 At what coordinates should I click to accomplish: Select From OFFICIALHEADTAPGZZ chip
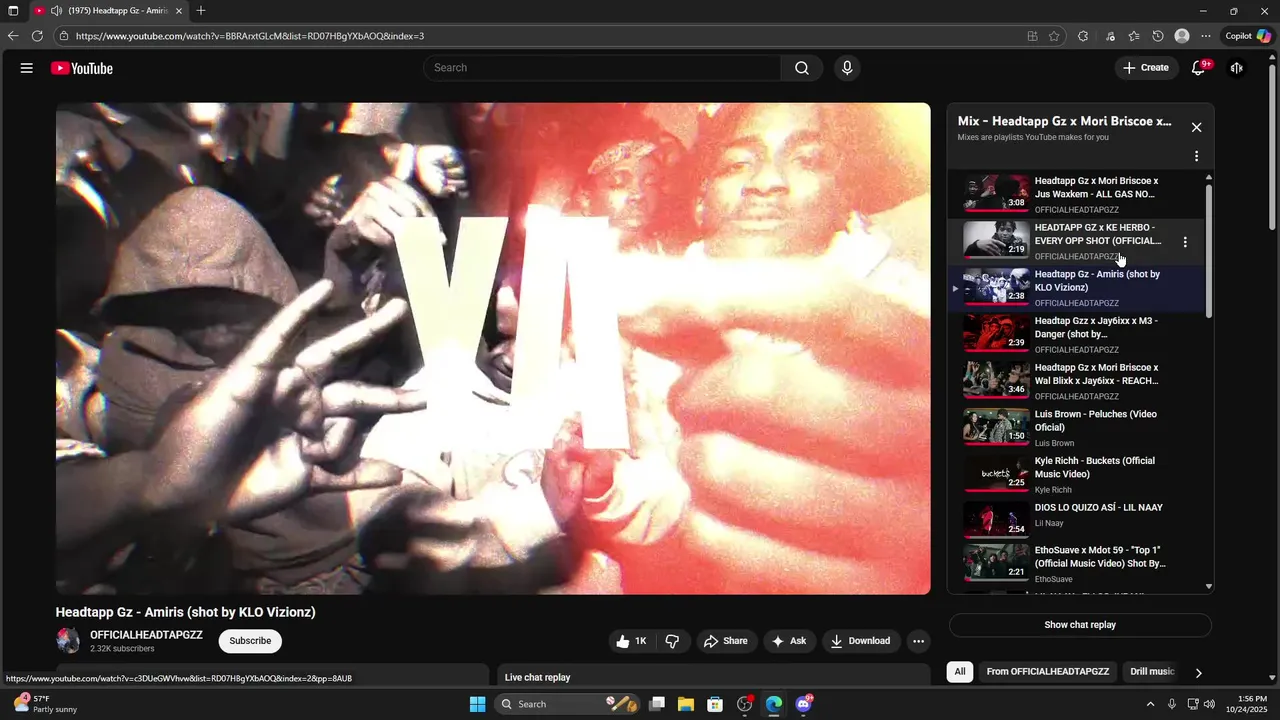pyautogui.click(x=1048, y=672)
